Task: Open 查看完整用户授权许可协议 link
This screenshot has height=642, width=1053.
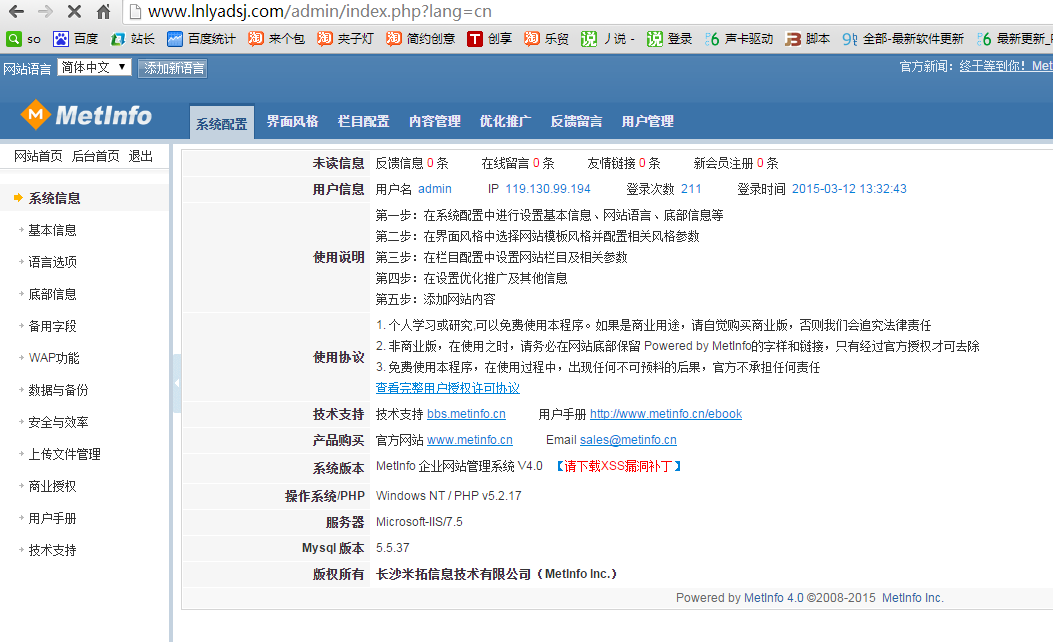Action: click(x=448, y=388)
